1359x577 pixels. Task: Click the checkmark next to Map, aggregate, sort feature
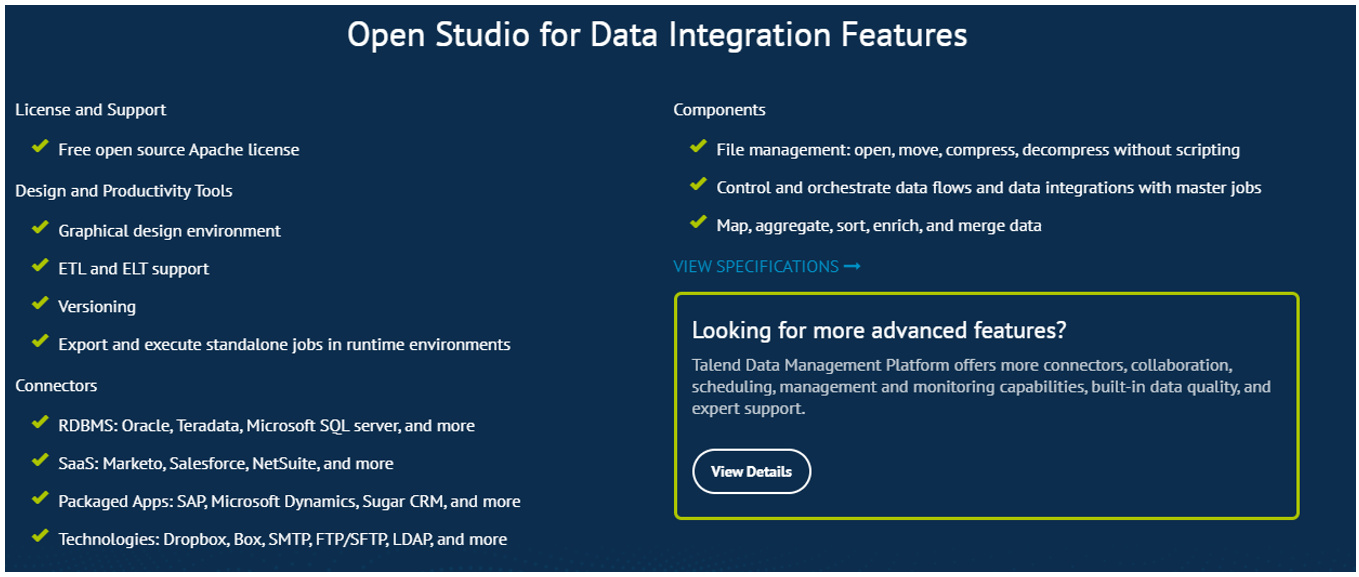tap(698, 224)
